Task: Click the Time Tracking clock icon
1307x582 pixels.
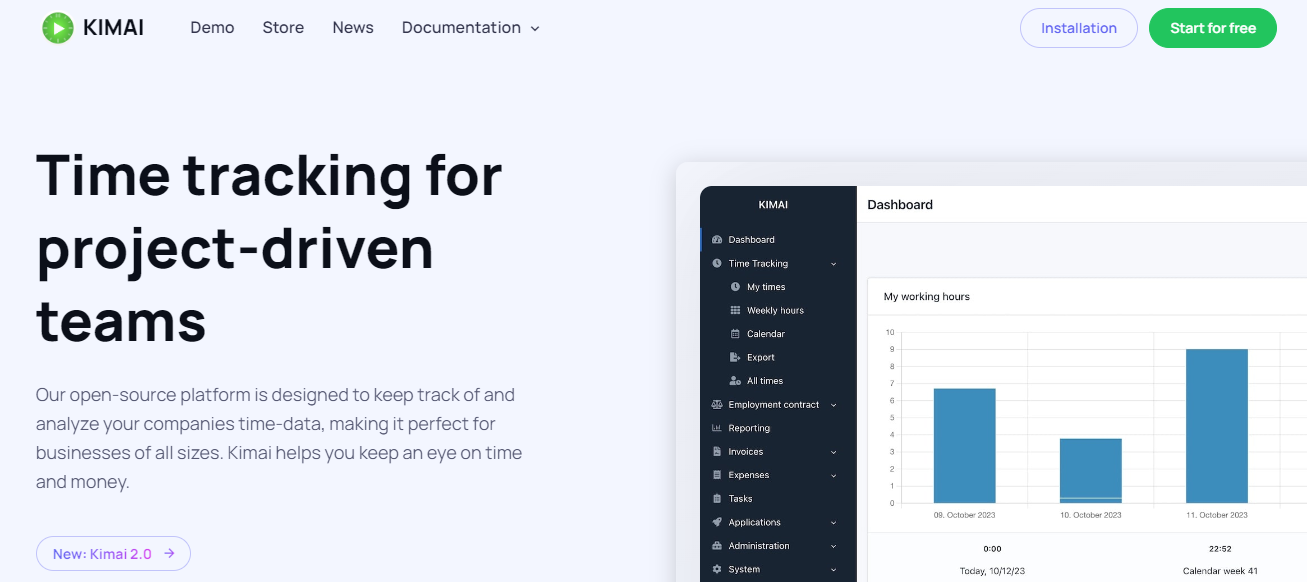Action: tap(717, 264)
